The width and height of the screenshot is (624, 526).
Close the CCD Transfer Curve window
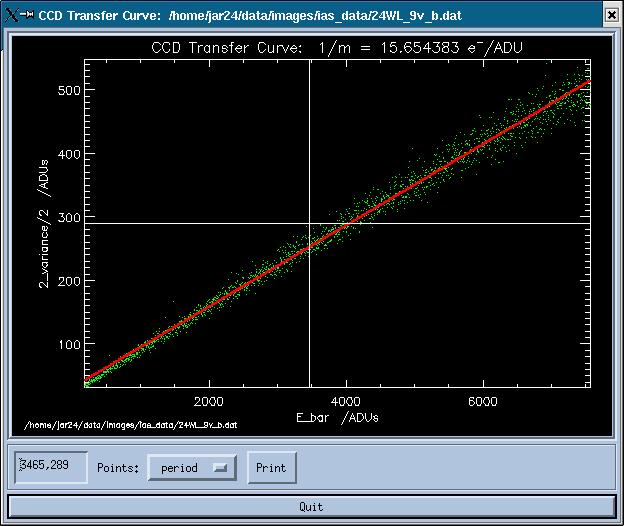tap(611, 14)
